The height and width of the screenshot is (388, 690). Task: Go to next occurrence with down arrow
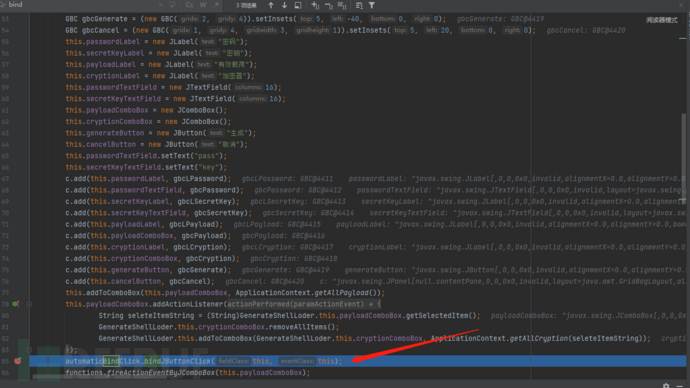[284, 5]
